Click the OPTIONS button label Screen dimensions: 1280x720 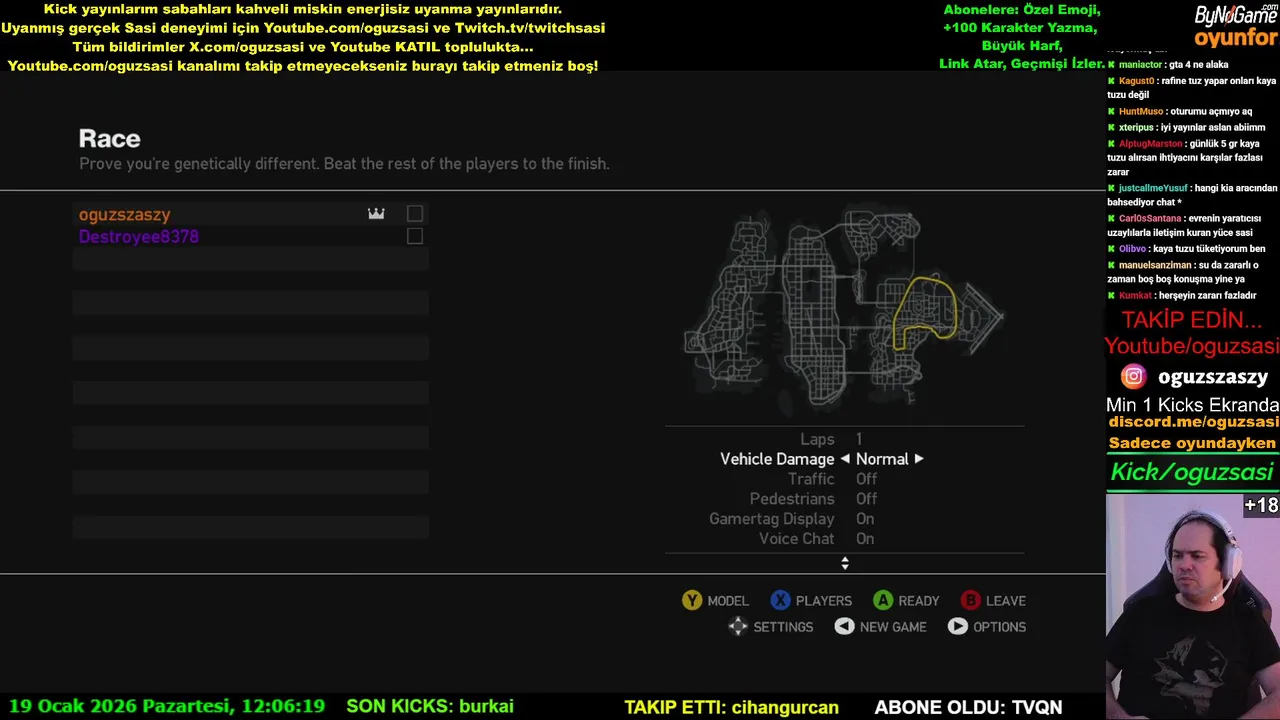pos(1000,627)
